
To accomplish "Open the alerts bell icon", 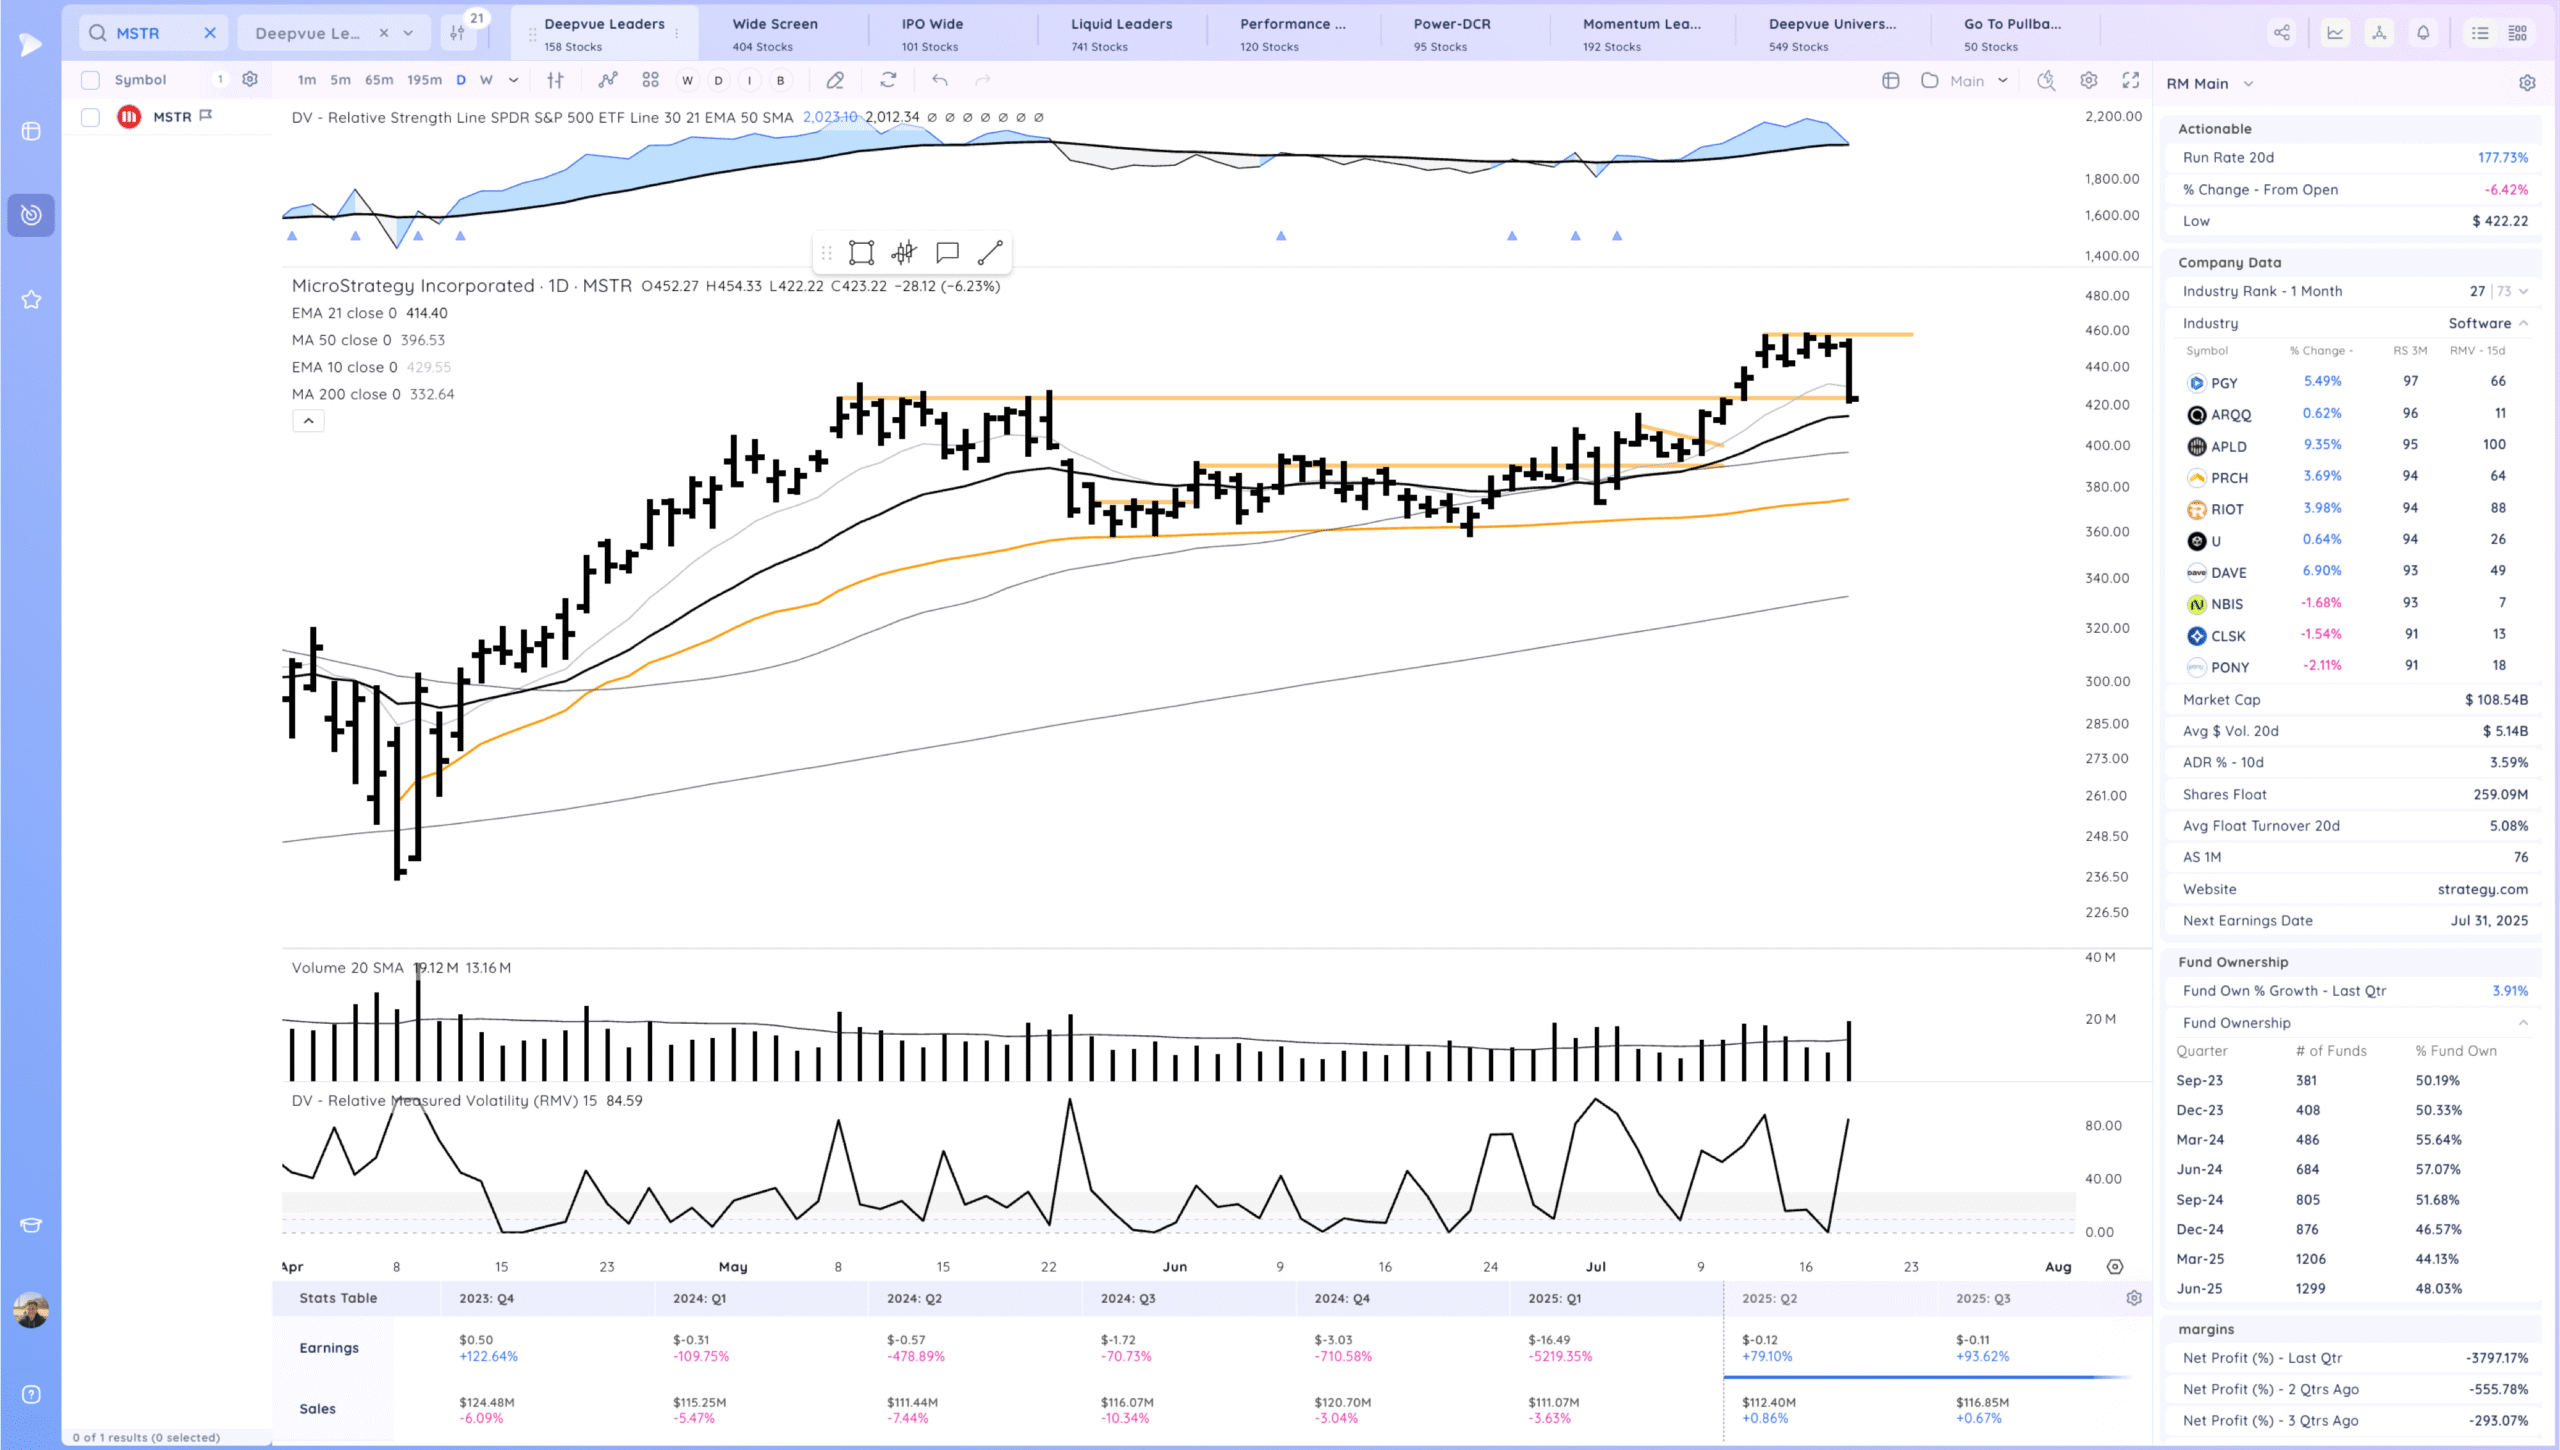I will click(x=2423, y=33).
